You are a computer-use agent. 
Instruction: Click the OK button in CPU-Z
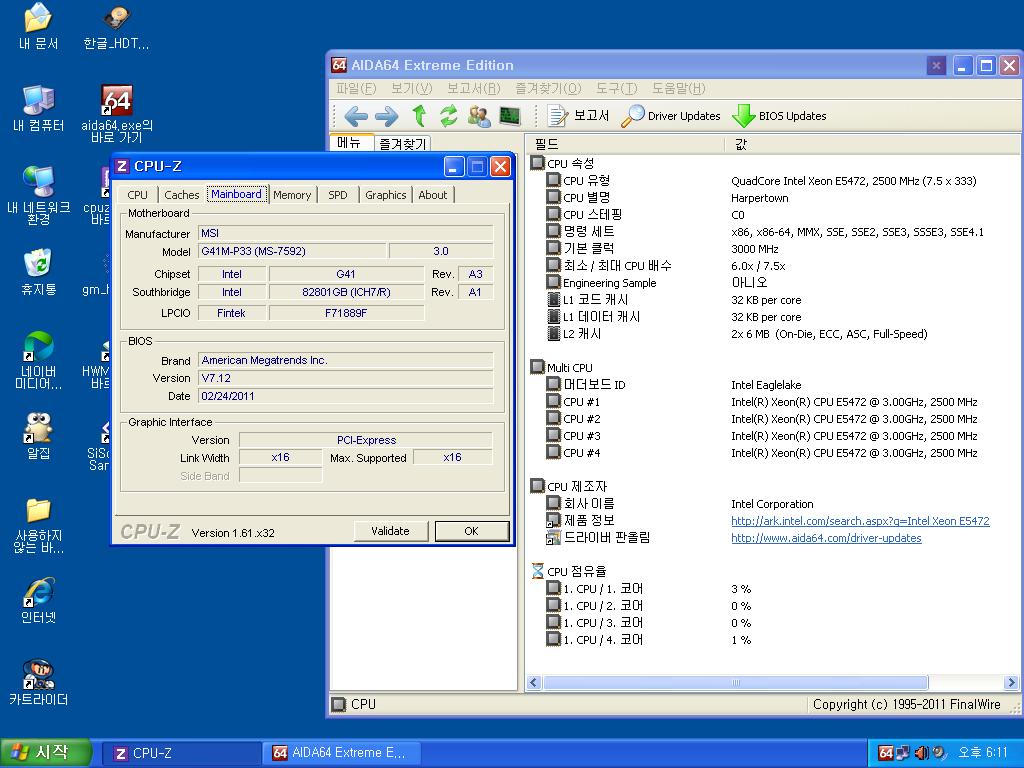pos(472,531)
